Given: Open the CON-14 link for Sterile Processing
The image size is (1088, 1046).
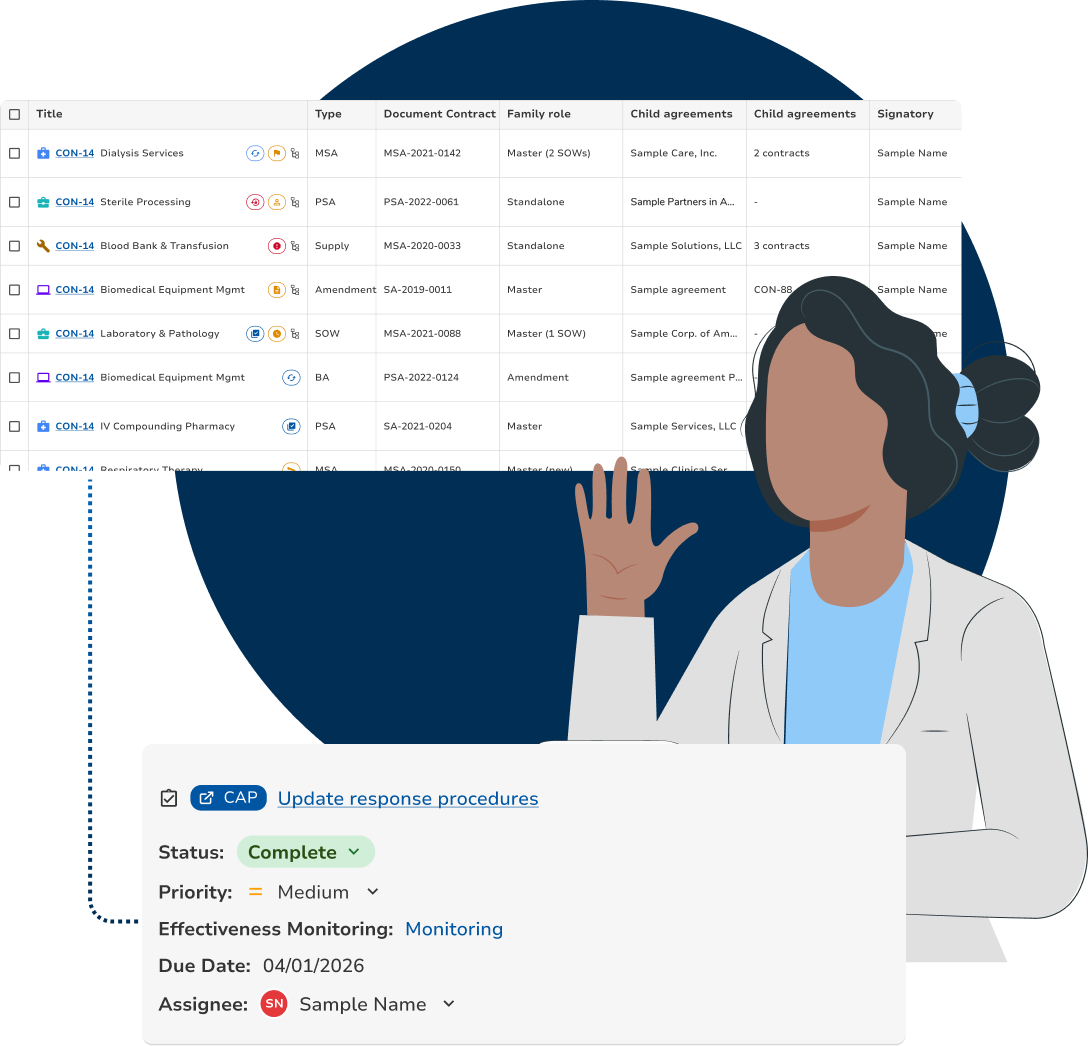Looking at the screenshot, I should (74, 202).
